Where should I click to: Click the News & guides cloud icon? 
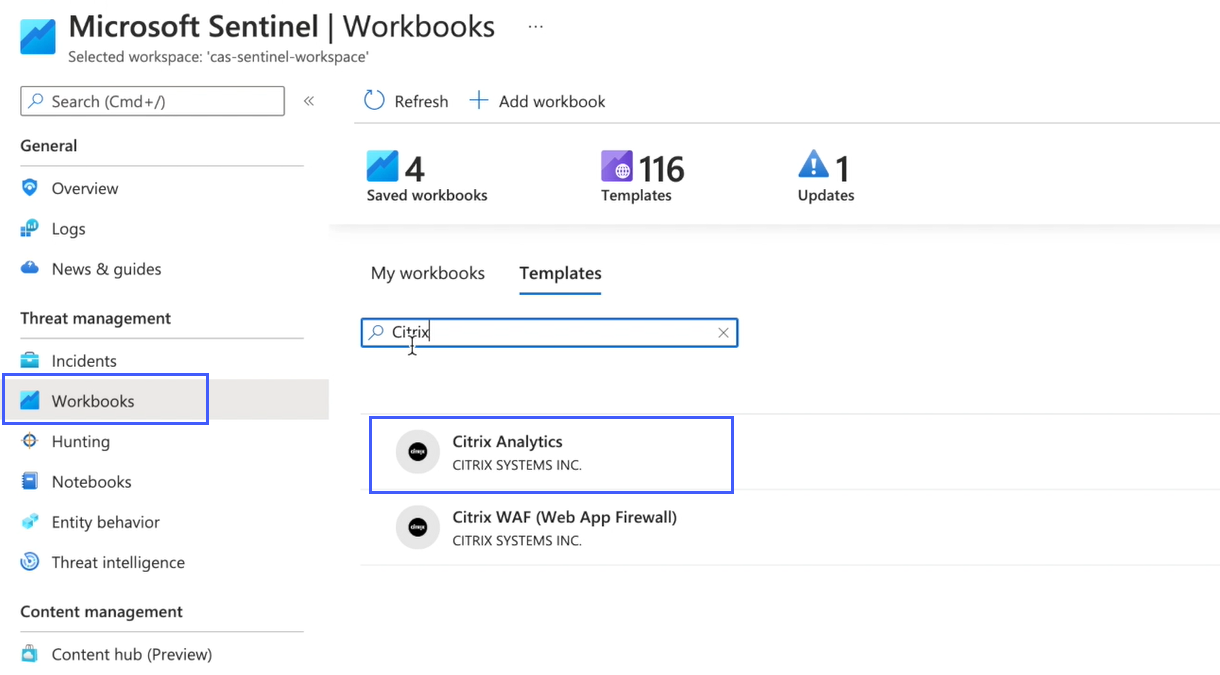30,269
